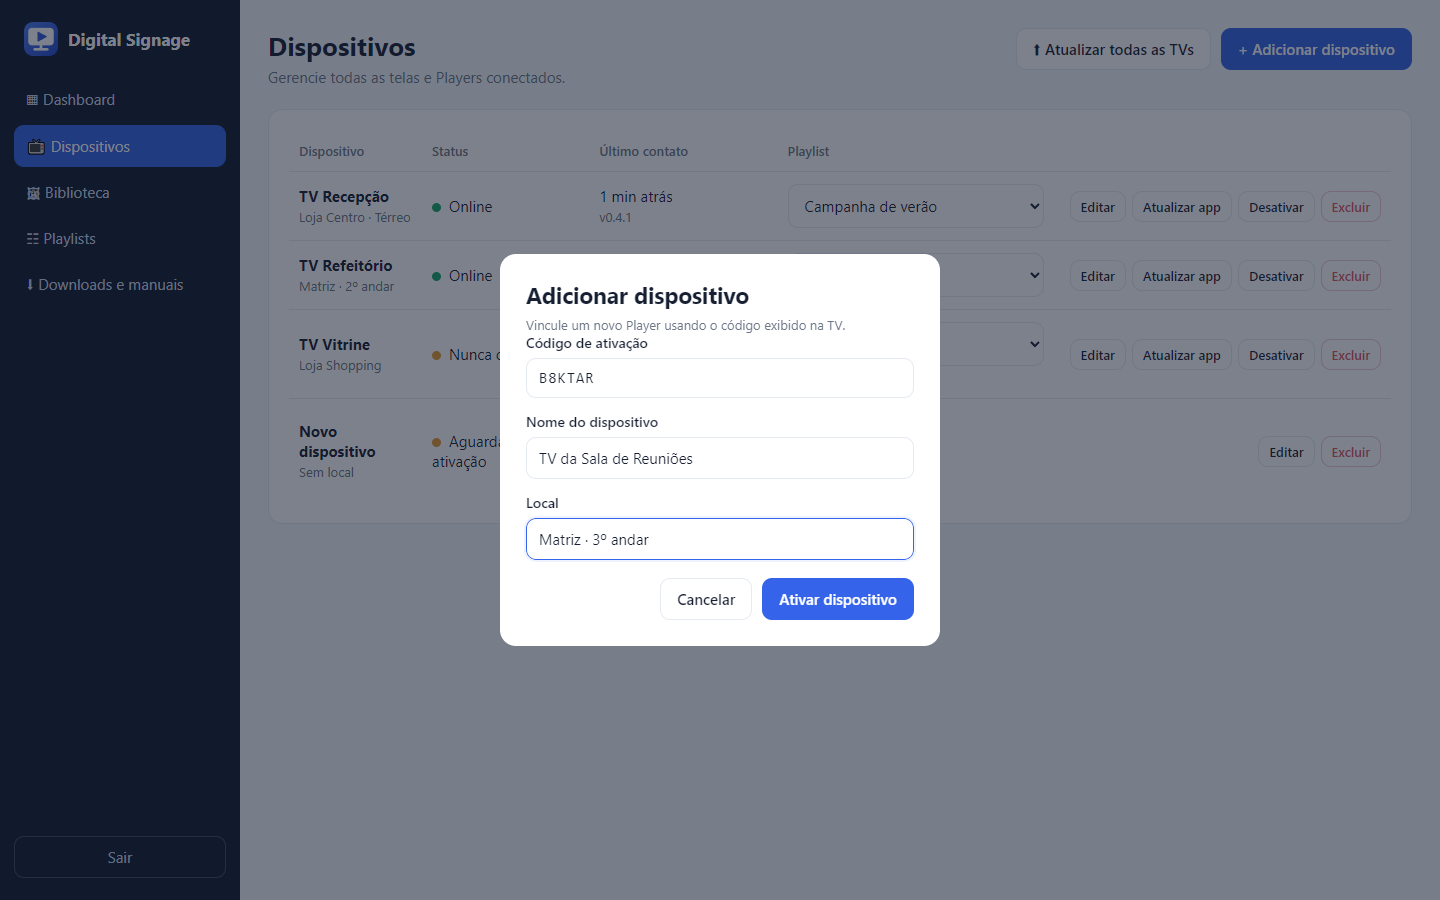The image size is (1440, 900).
Task: Expand the playlist dropdown for TV Refeitório
Action: 991,275
